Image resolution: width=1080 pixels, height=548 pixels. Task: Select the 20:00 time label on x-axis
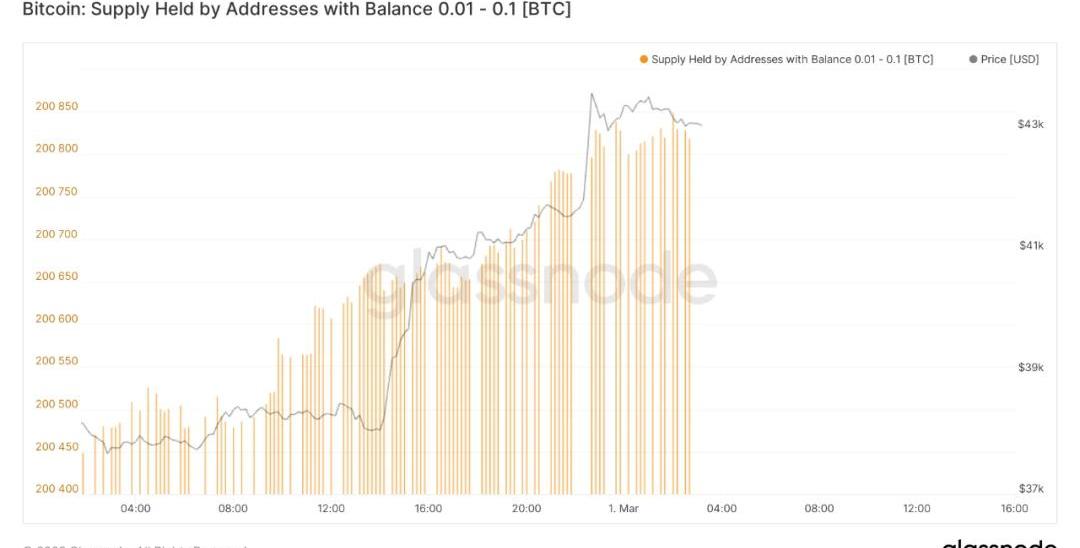(526, 509)
